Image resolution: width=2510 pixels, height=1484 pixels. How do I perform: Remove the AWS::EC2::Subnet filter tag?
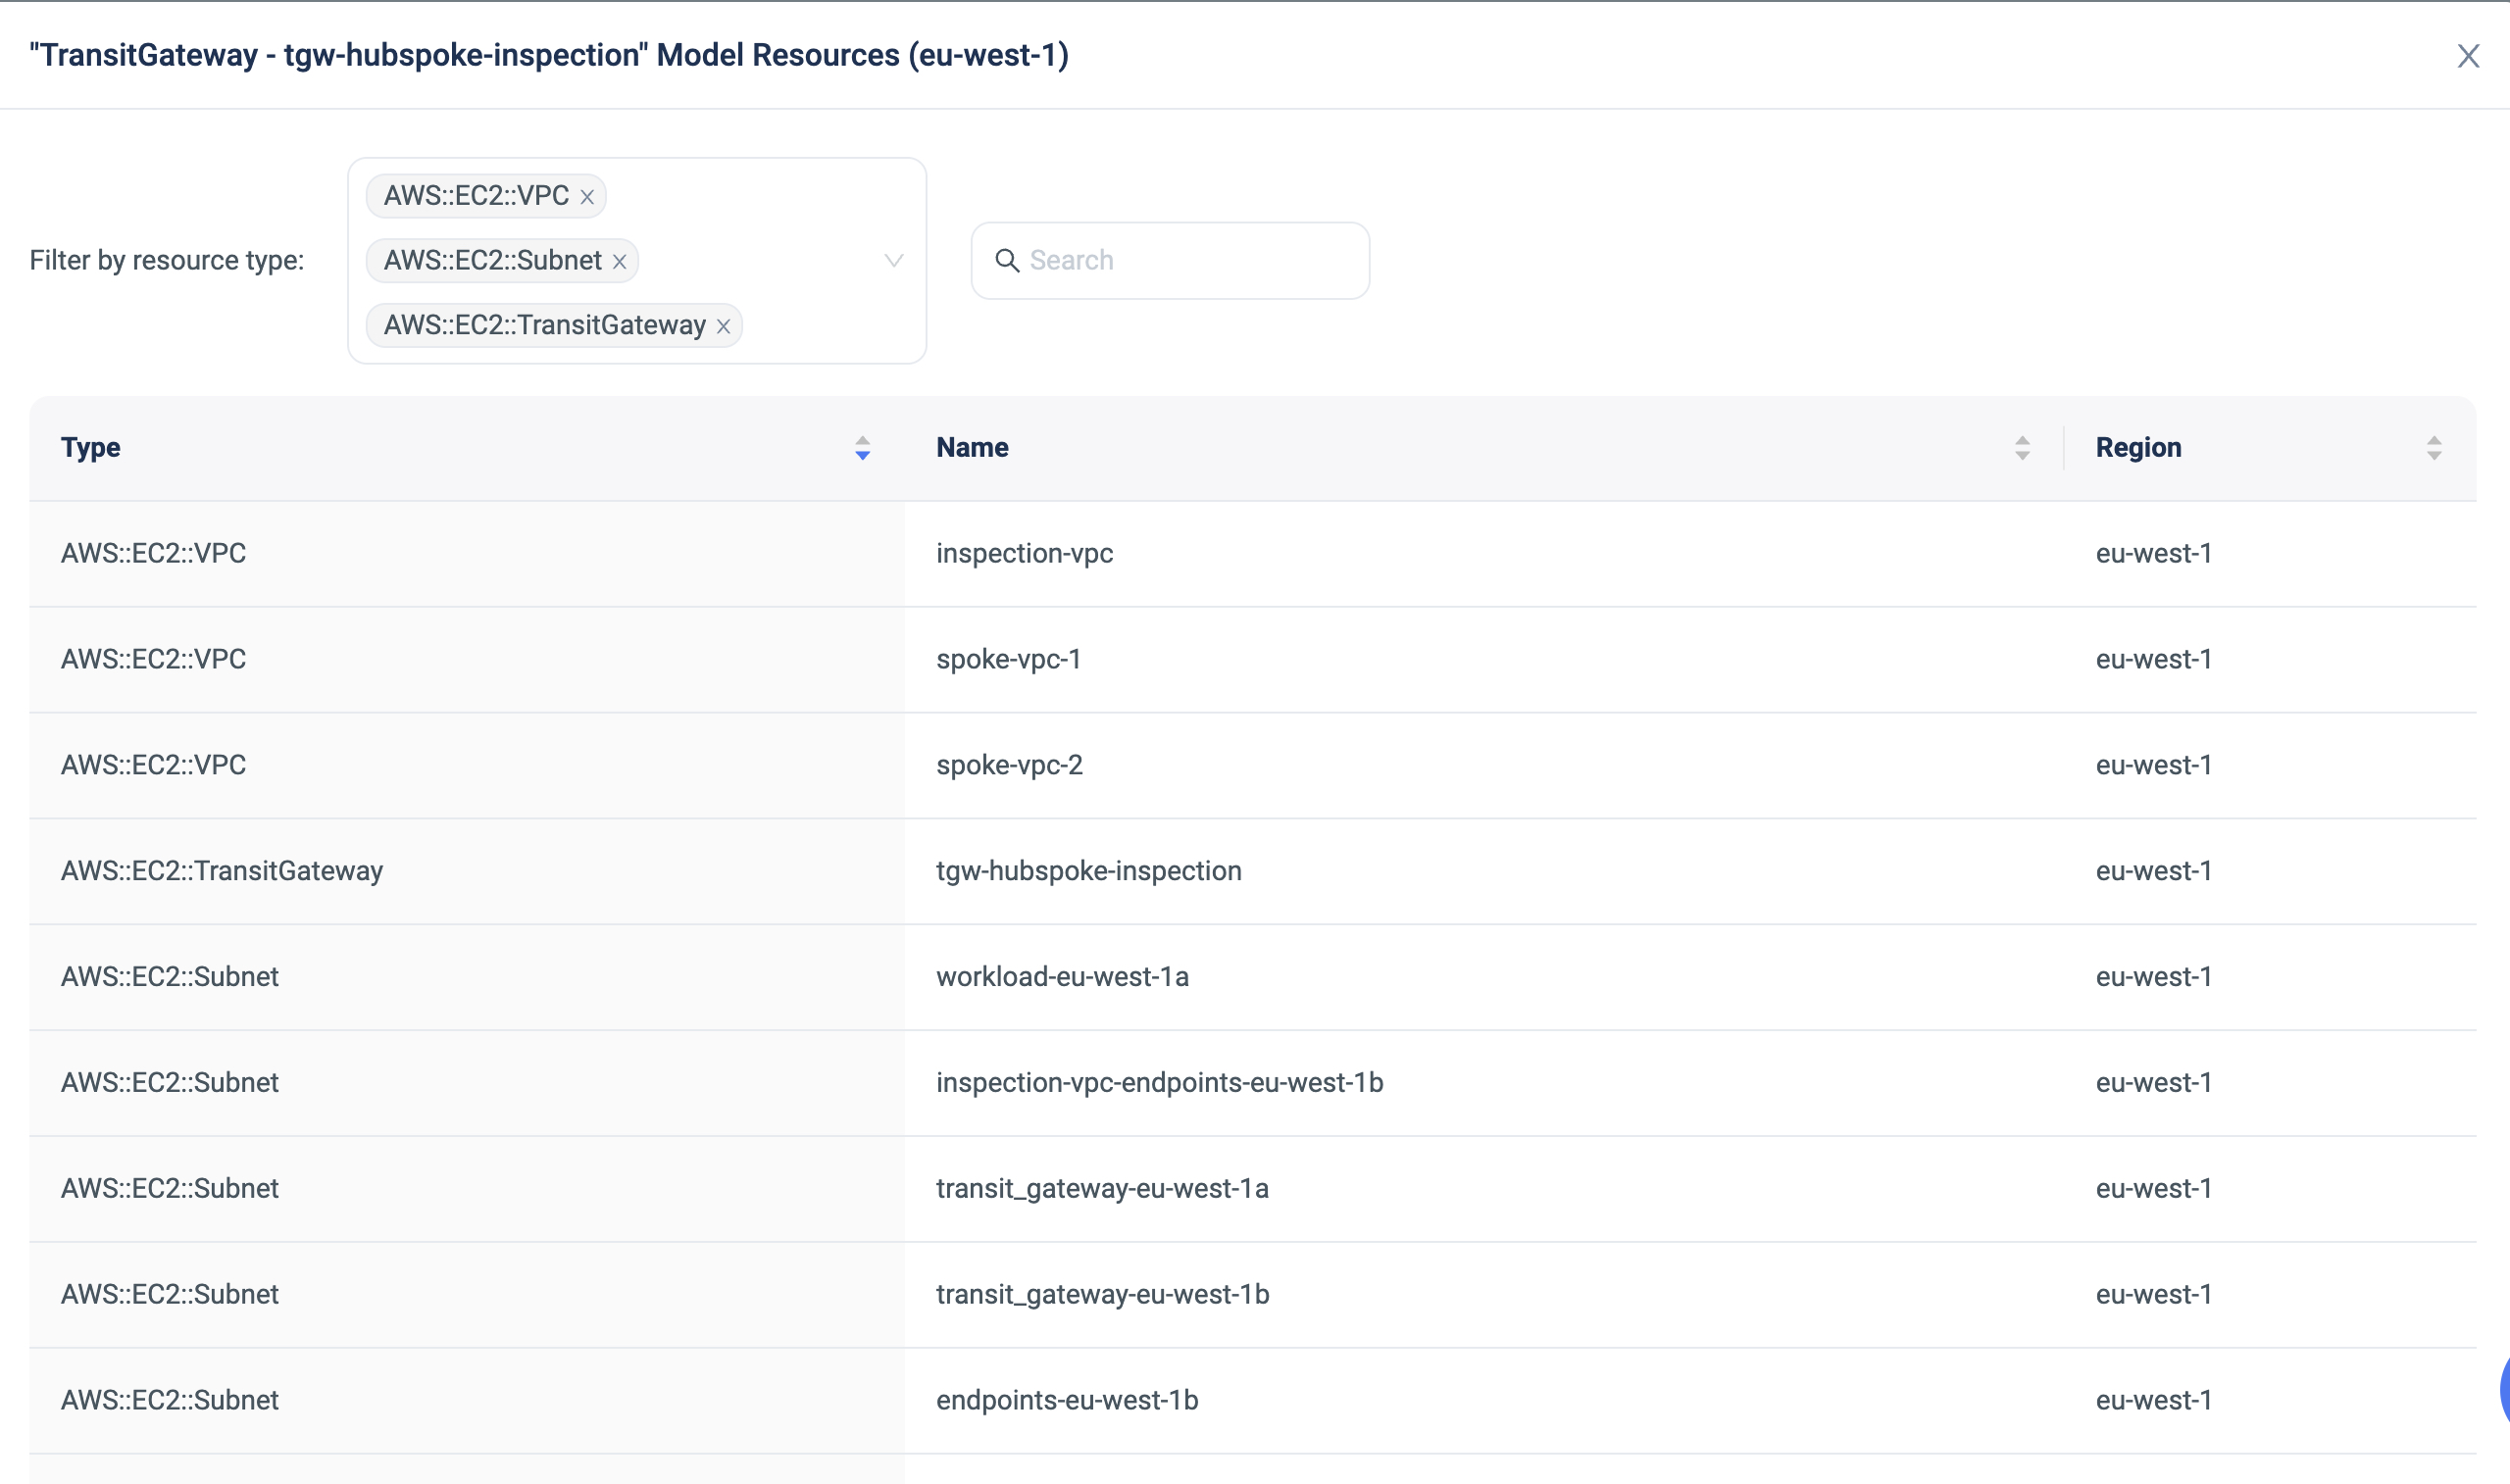click(x=620, y=262)
